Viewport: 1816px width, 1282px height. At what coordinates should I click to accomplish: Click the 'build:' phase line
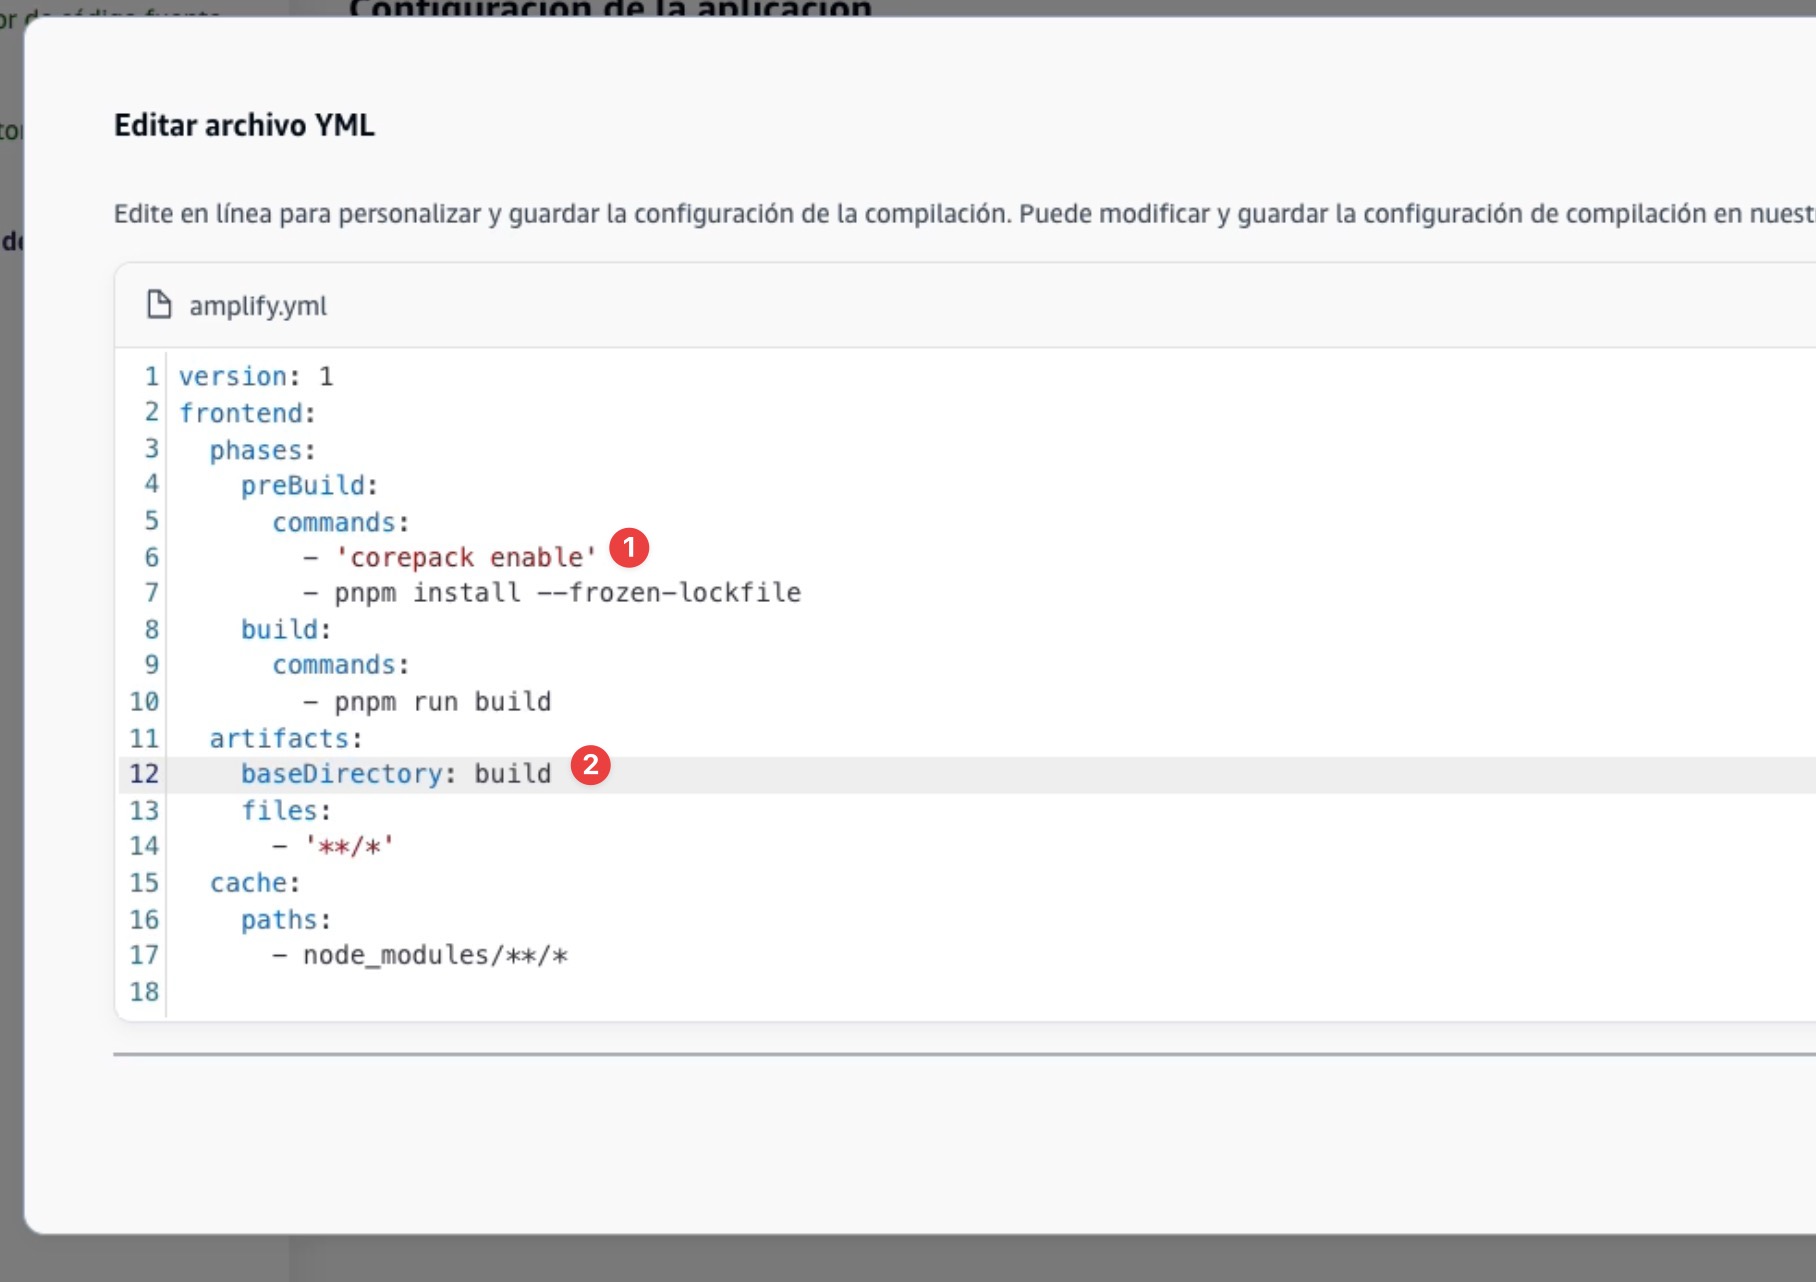tap(285, 629)
